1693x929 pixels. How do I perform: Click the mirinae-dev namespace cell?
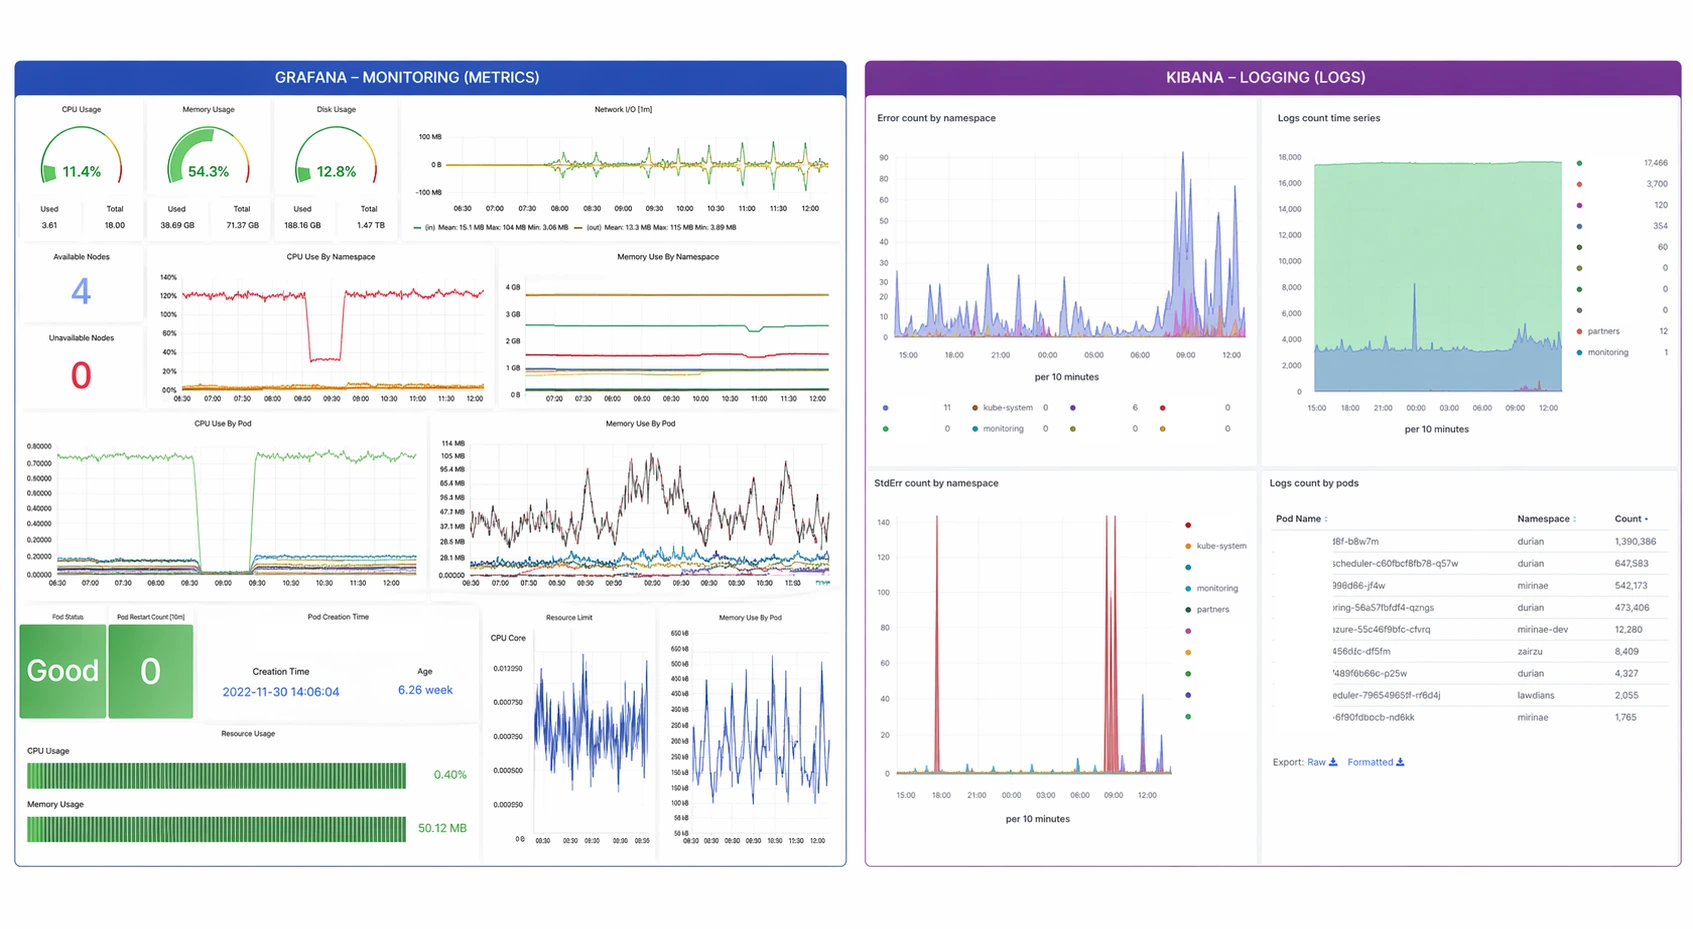[1542, 630]
